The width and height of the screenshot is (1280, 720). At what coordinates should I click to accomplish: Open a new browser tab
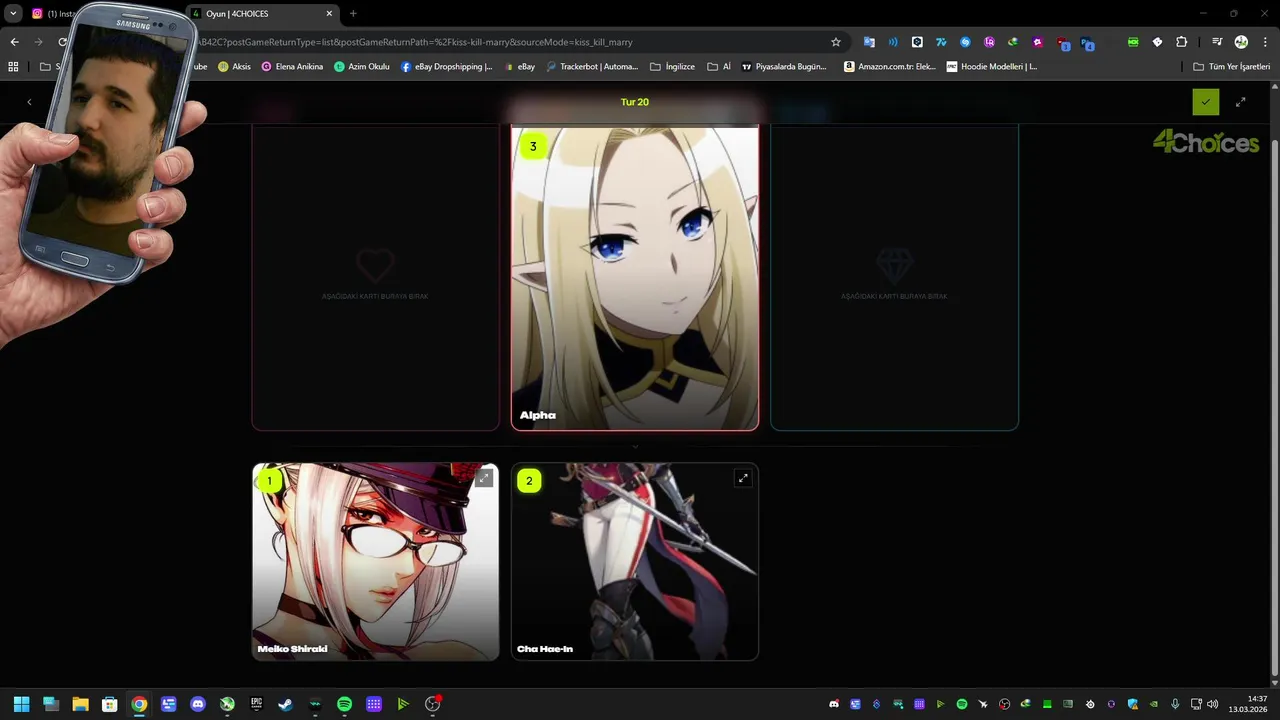(353, 14)
